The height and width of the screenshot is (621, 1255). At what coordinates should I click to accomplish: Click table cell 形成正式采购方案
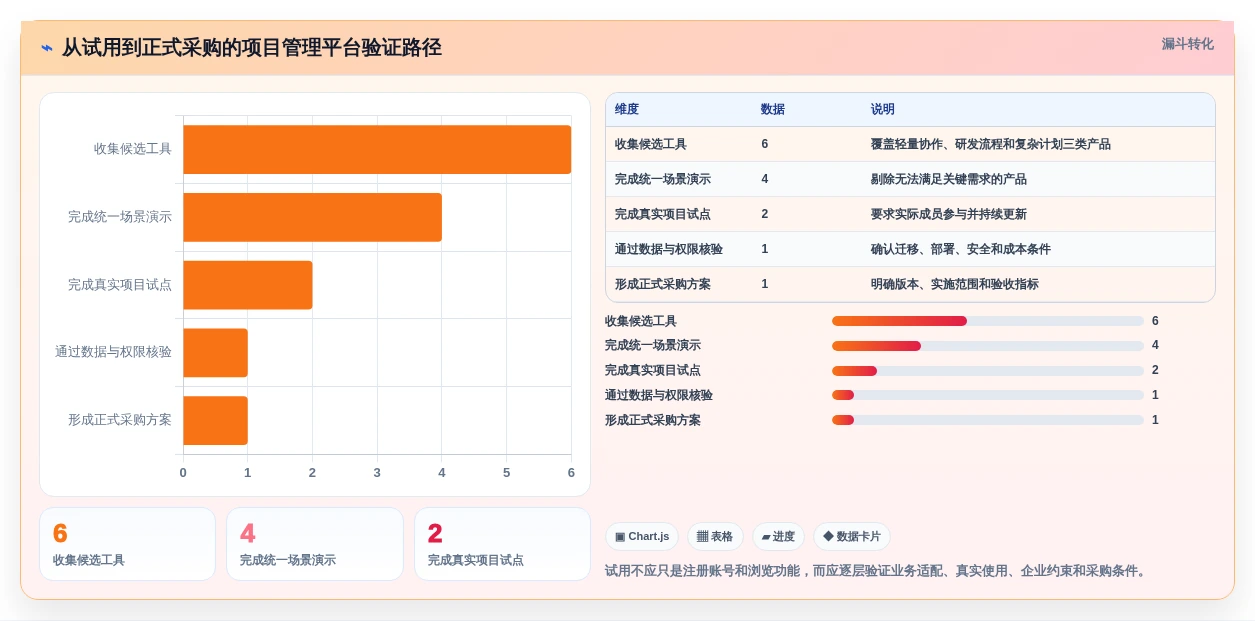(663, 284)
